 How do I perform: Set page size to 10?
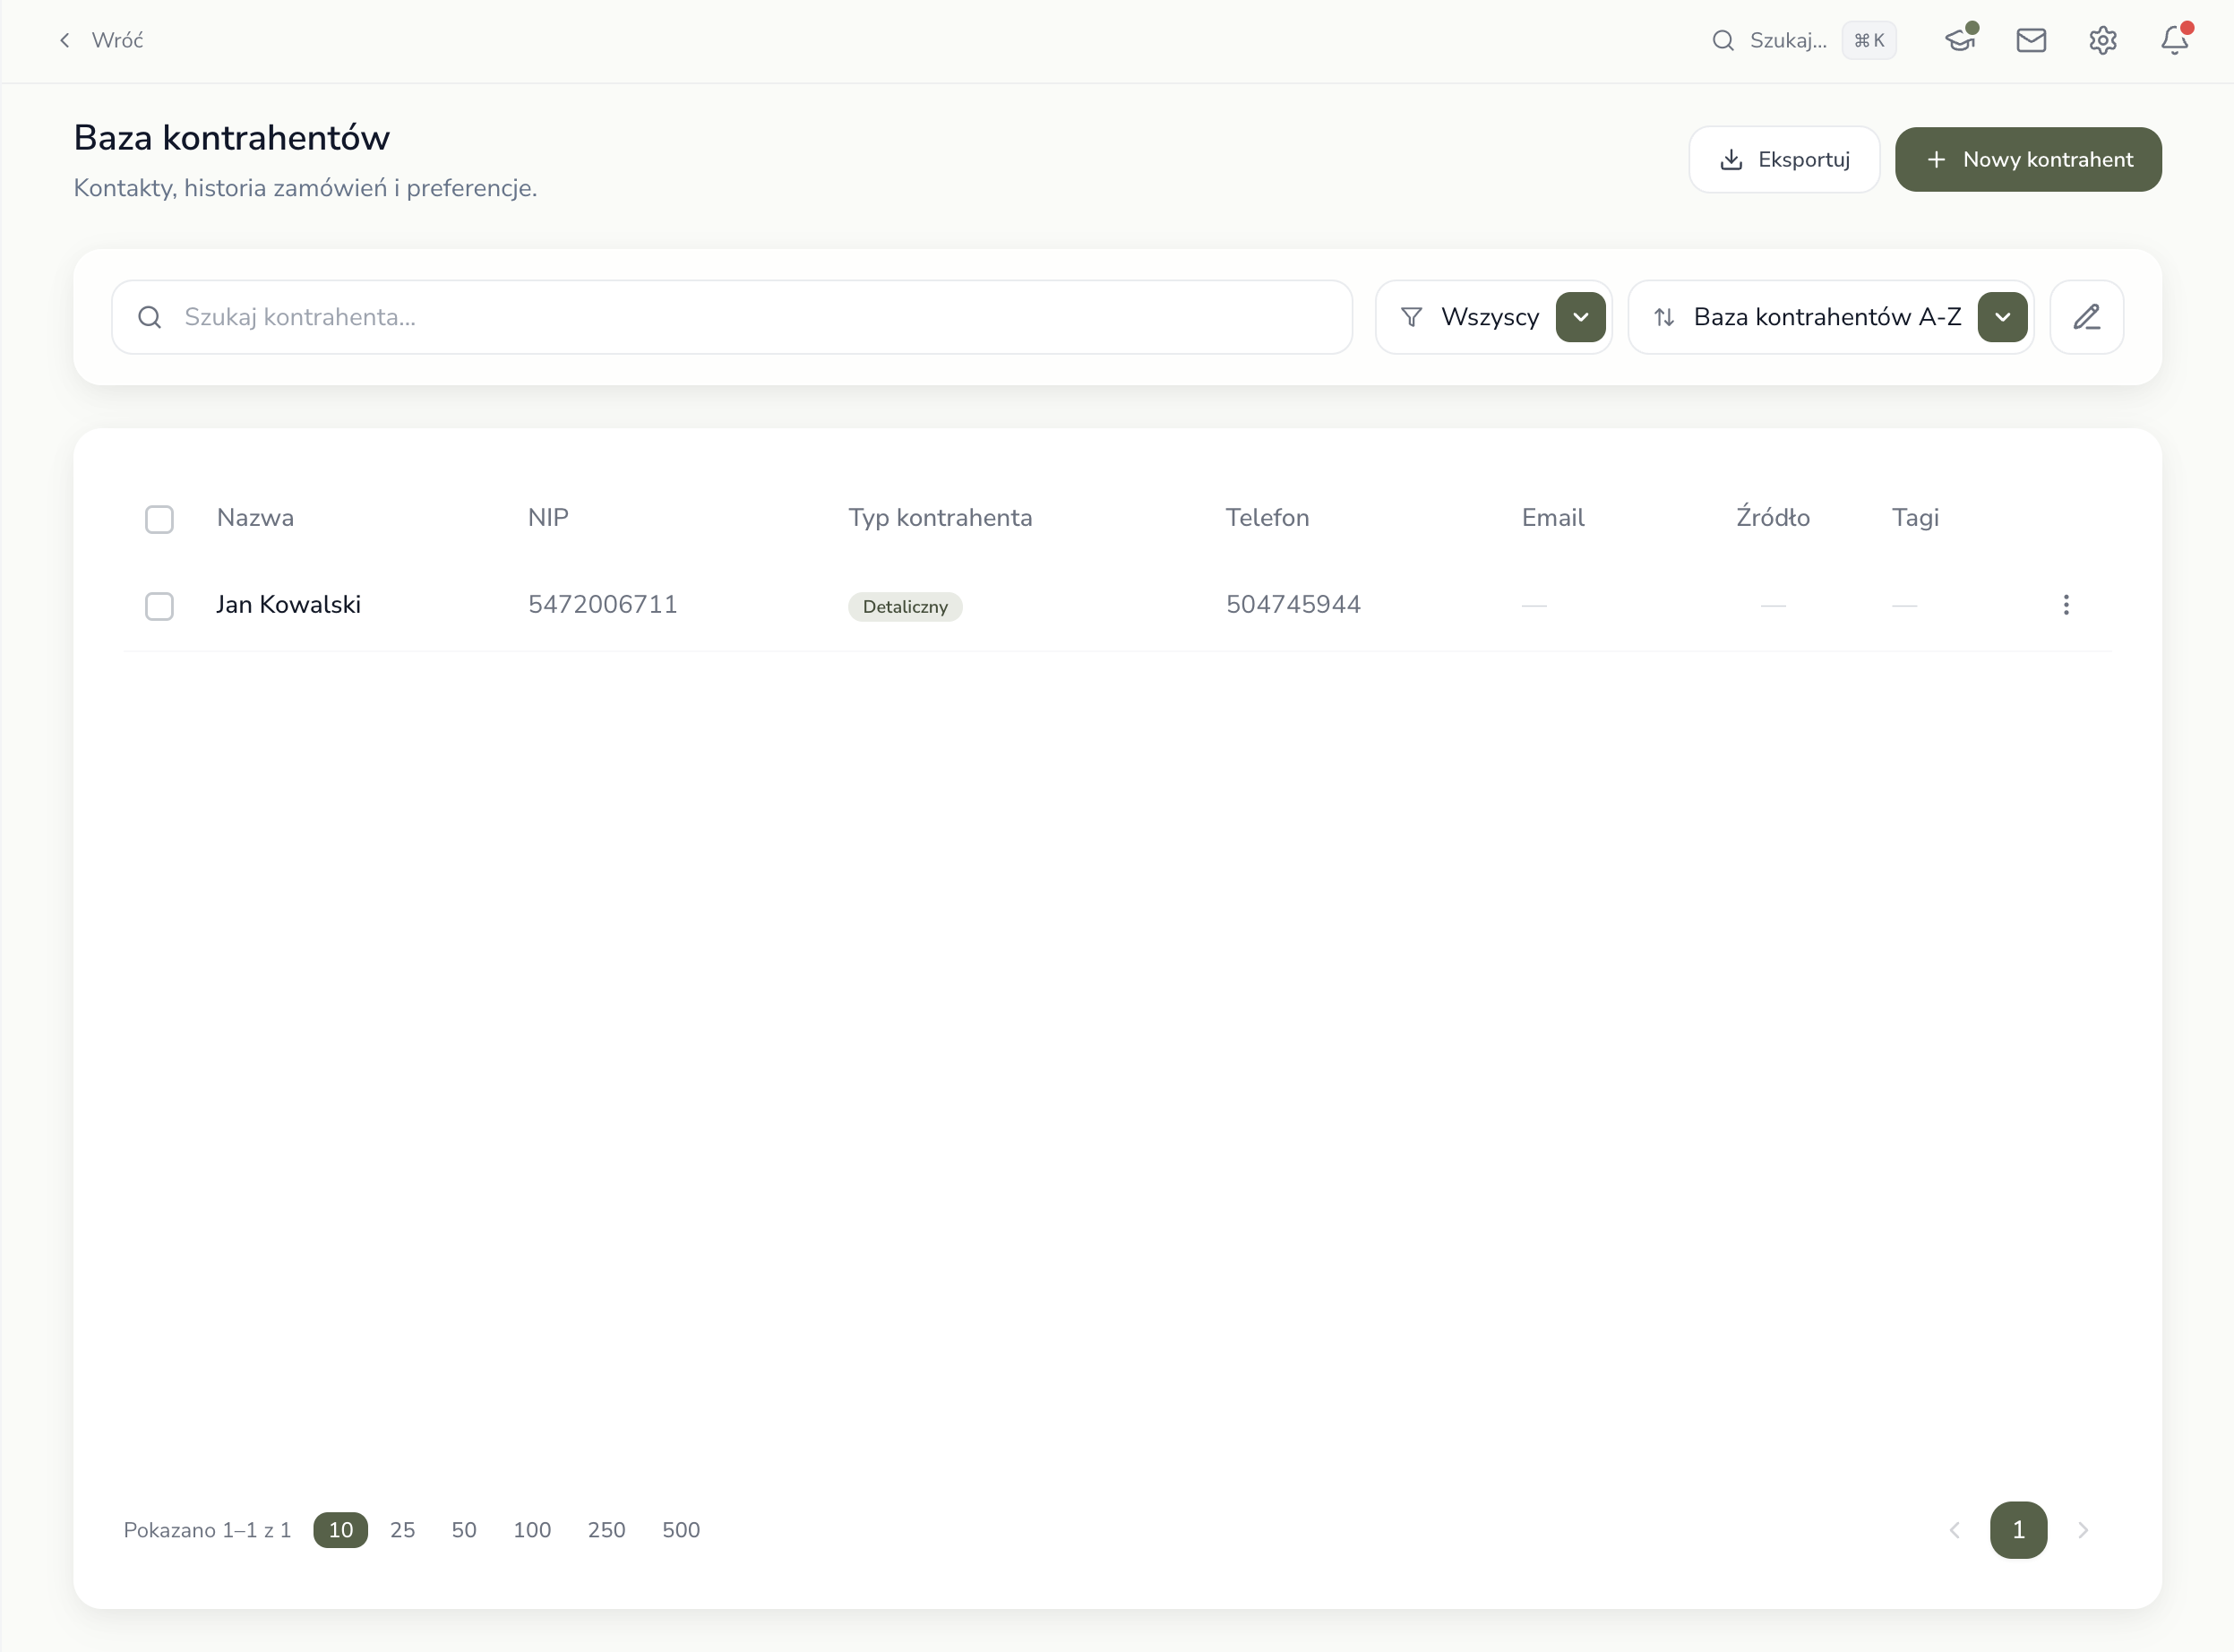pos(341,1530)
